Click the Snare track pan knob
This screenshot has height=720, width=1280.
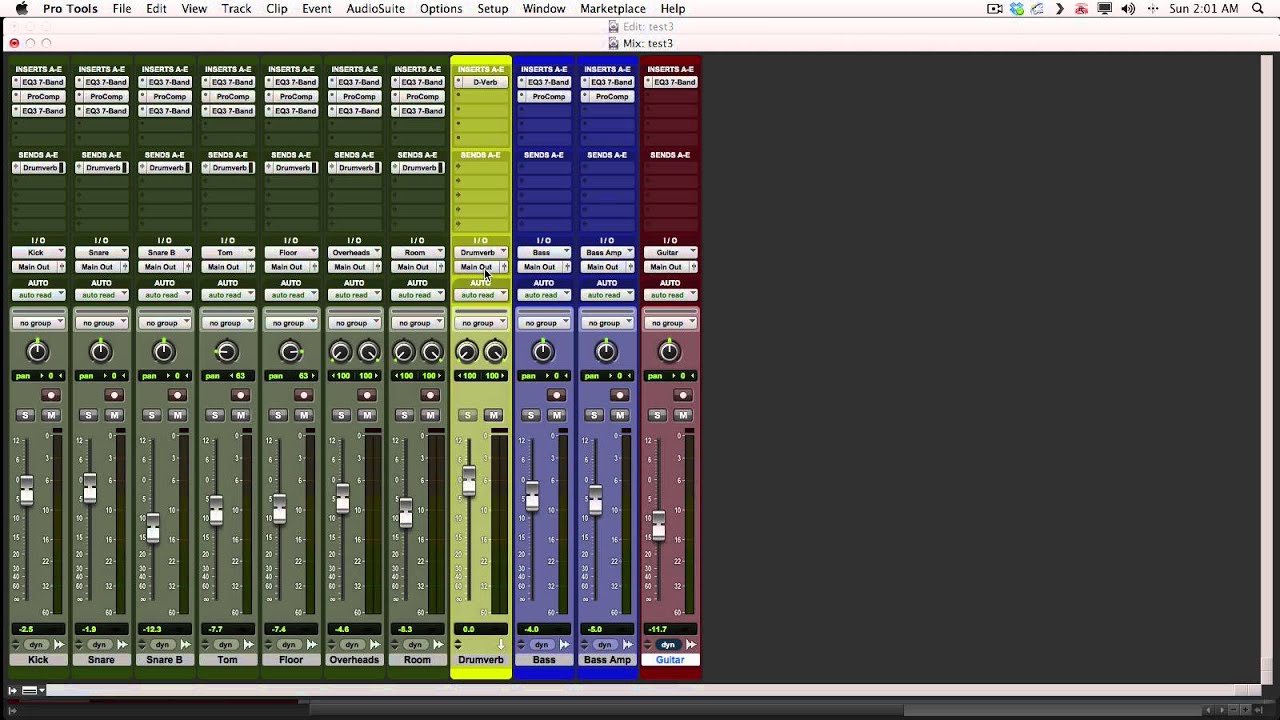[100, 351]
